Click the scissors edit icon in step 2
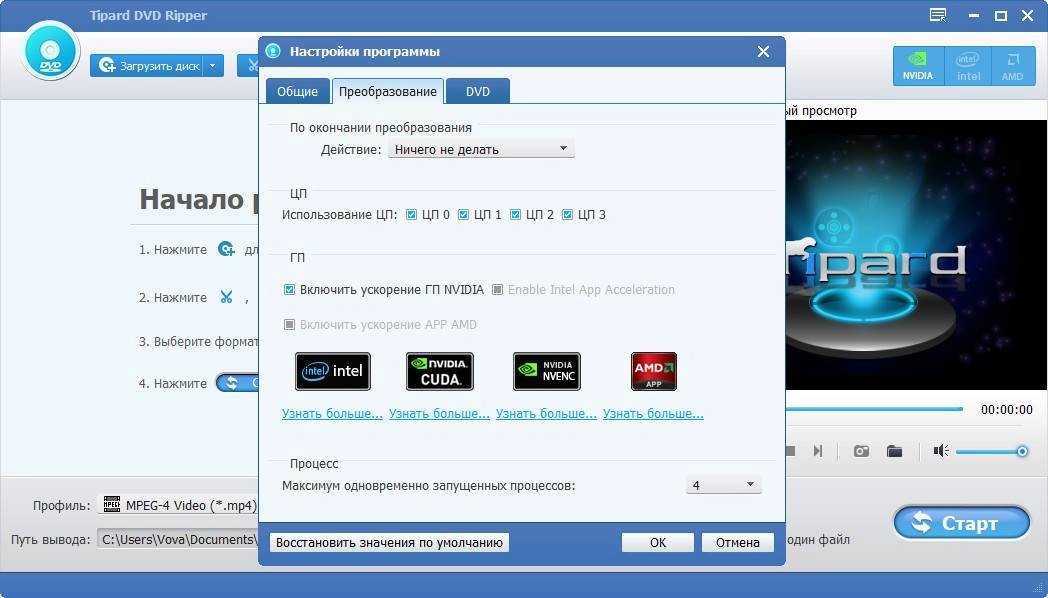 pos(227,297)
